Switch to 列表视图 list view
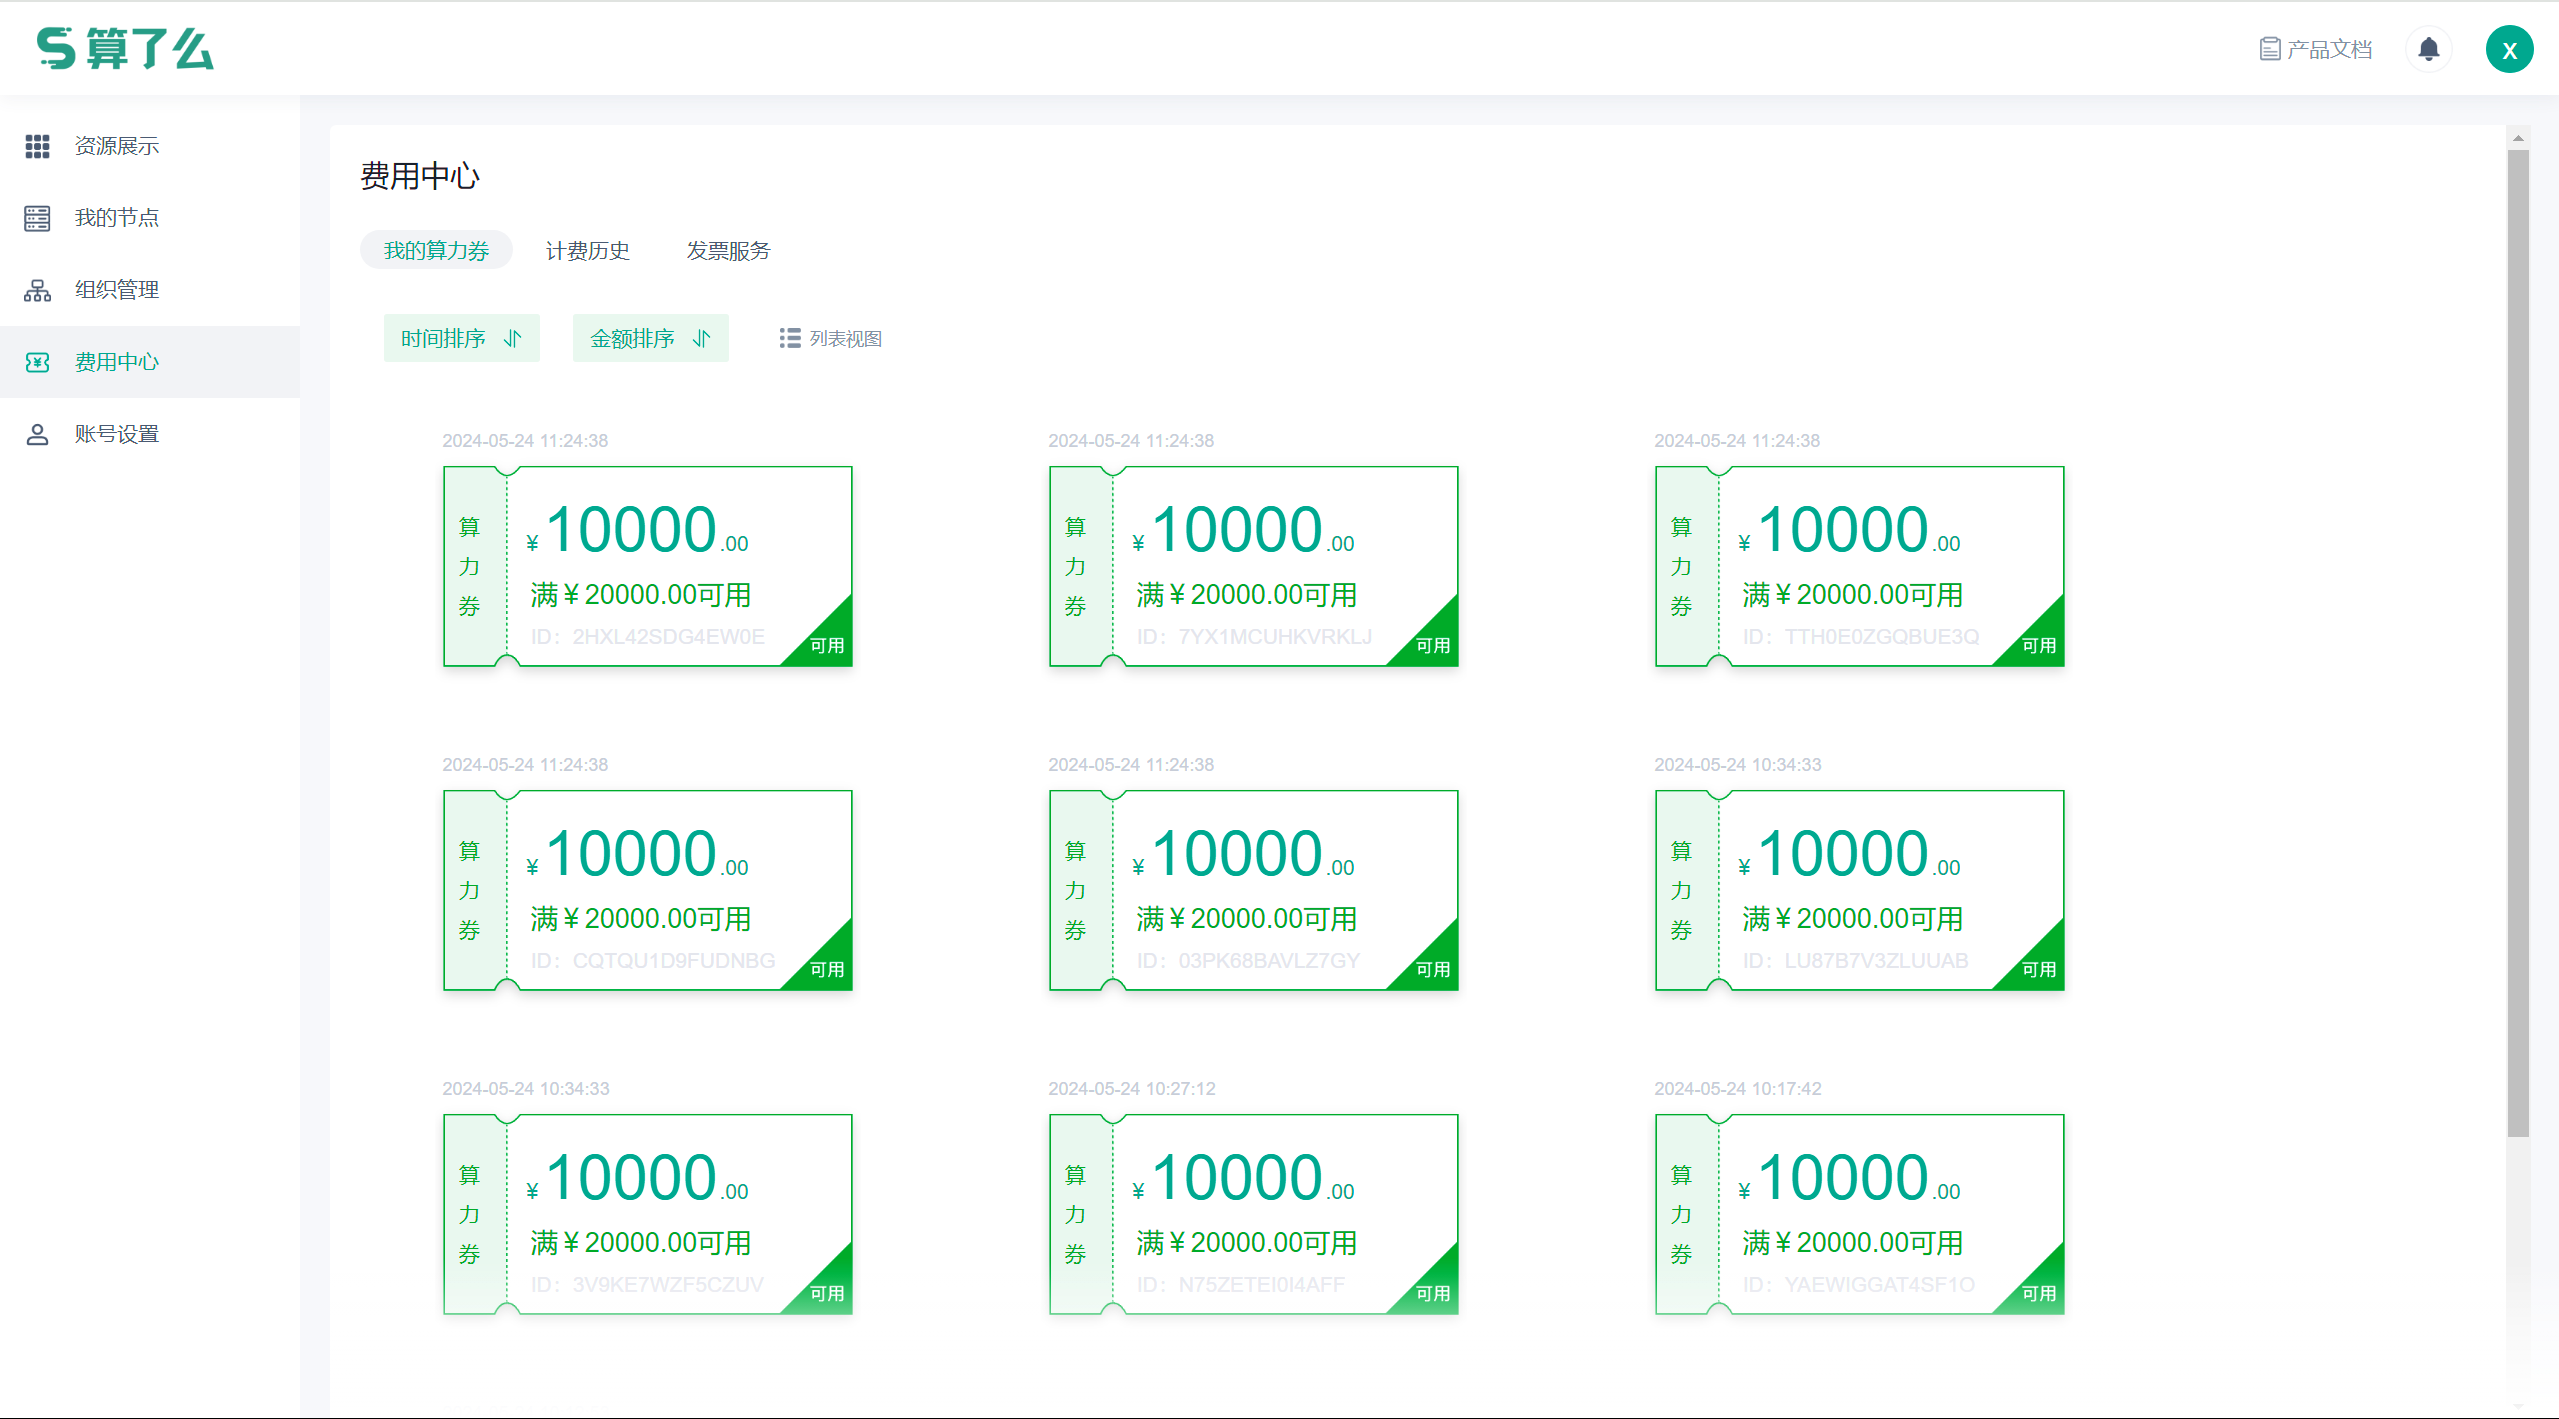Viewport: 2559px width, 1419px height. click(830, 339)
